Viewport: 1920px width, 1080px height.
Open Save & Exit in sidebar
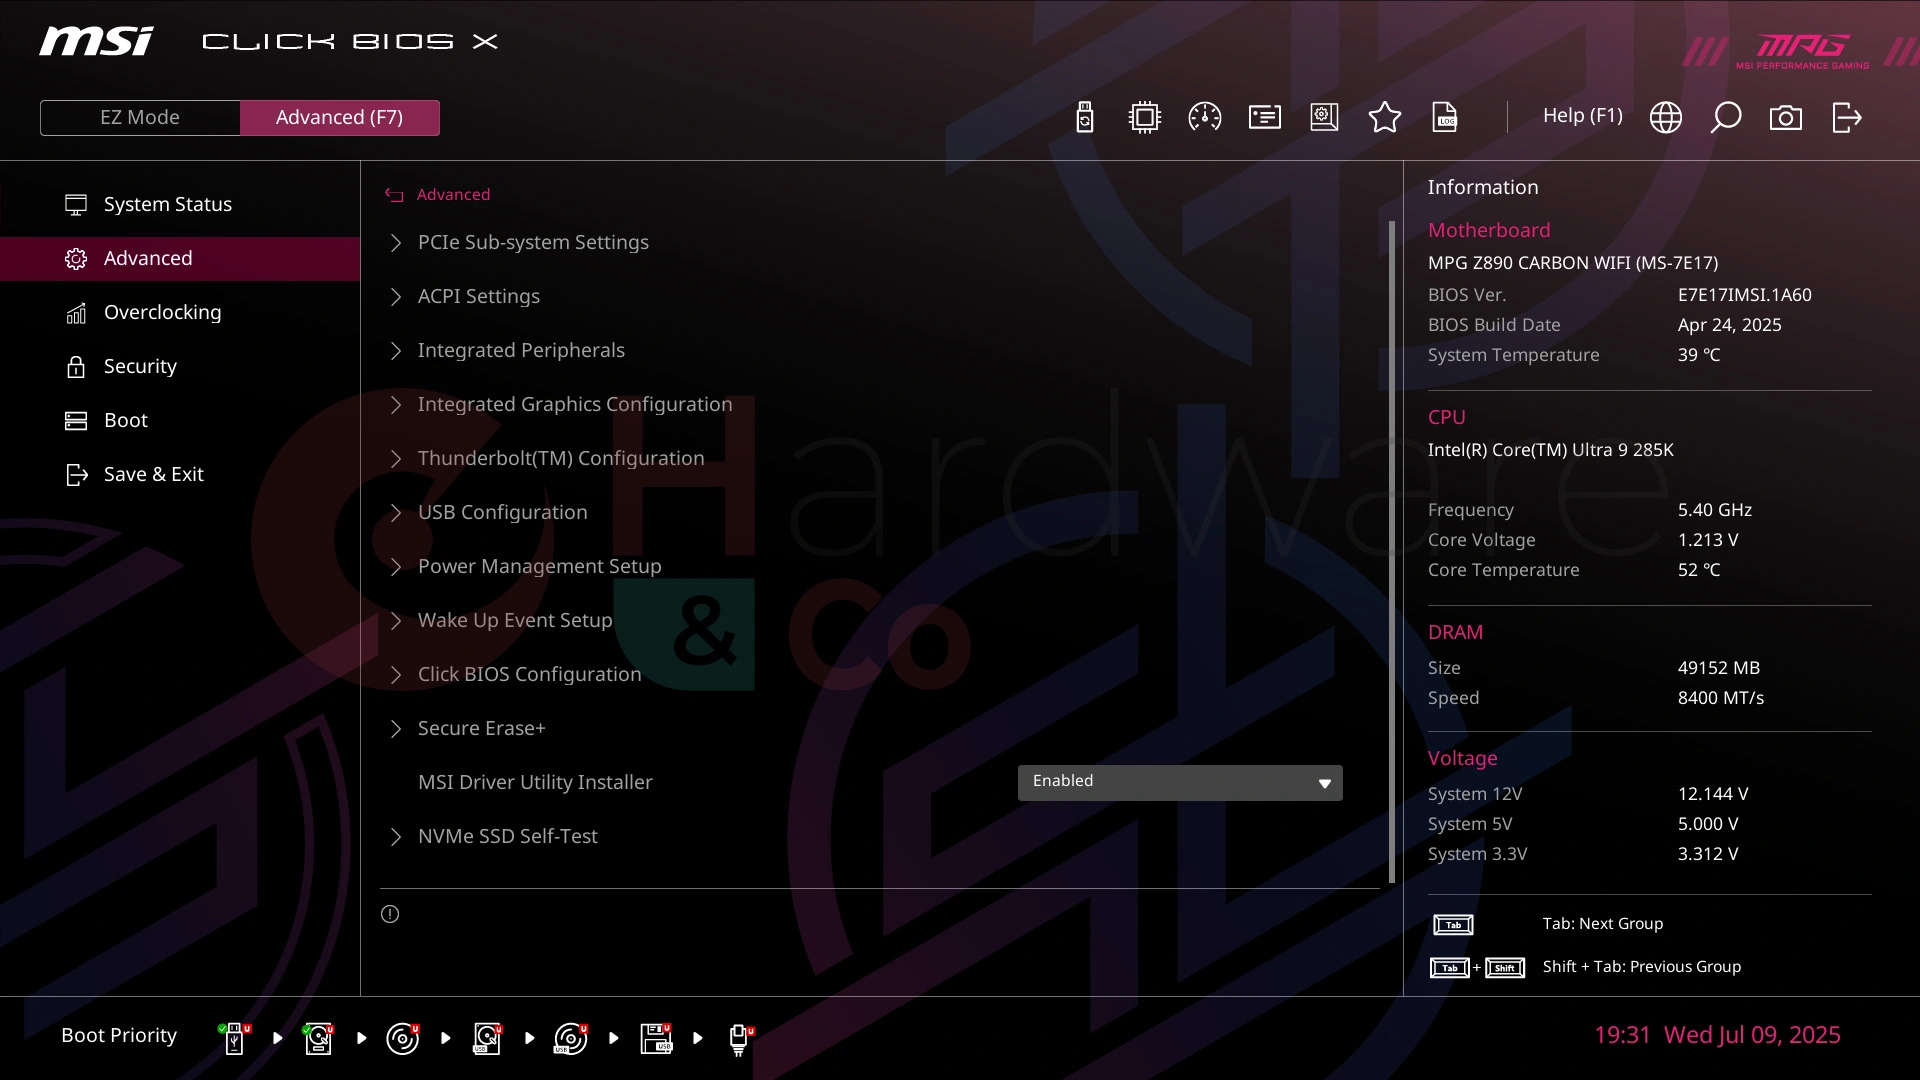point(180,474)
